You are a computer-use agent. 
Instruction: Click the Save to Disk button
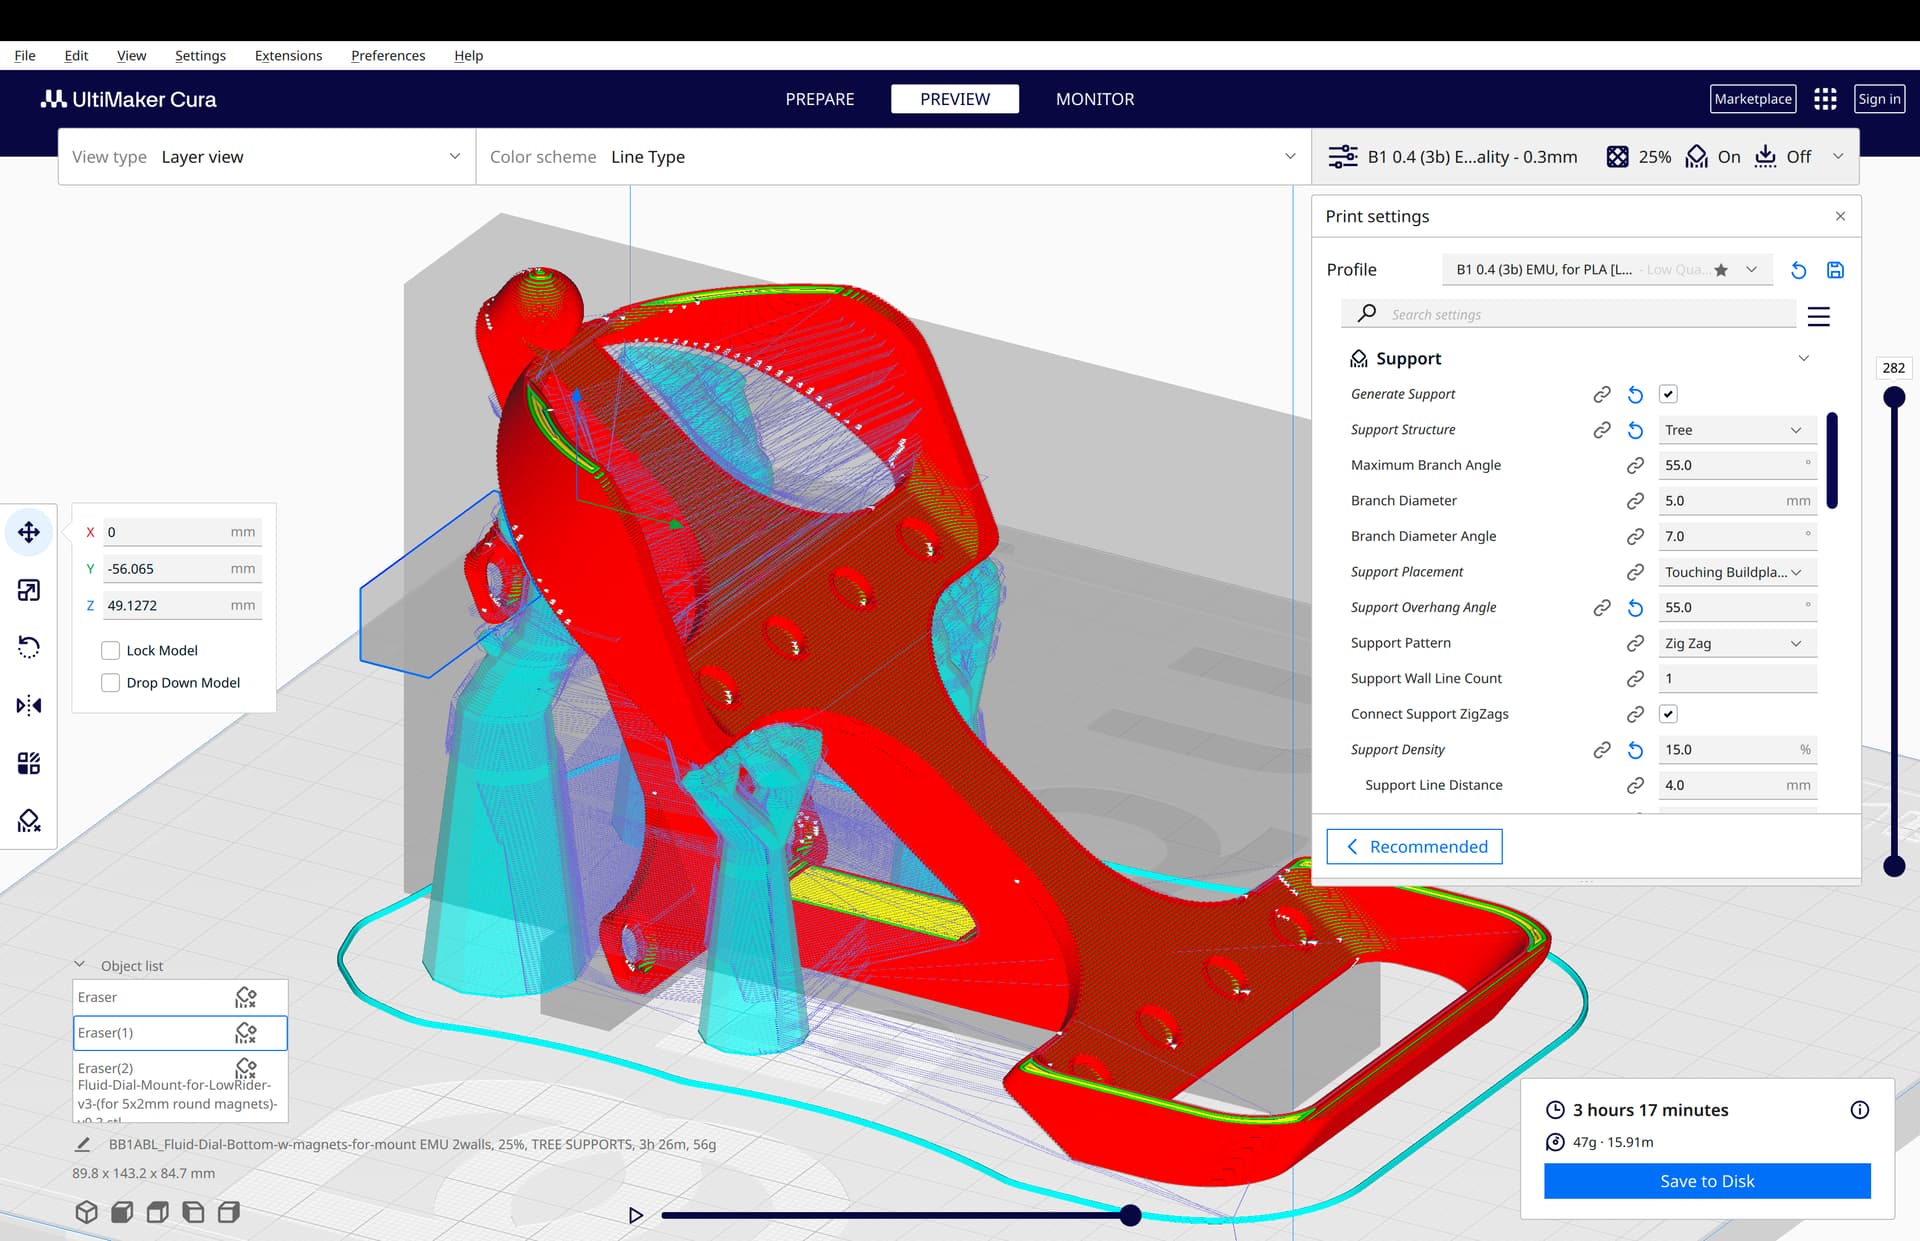coord(1707,1181)
